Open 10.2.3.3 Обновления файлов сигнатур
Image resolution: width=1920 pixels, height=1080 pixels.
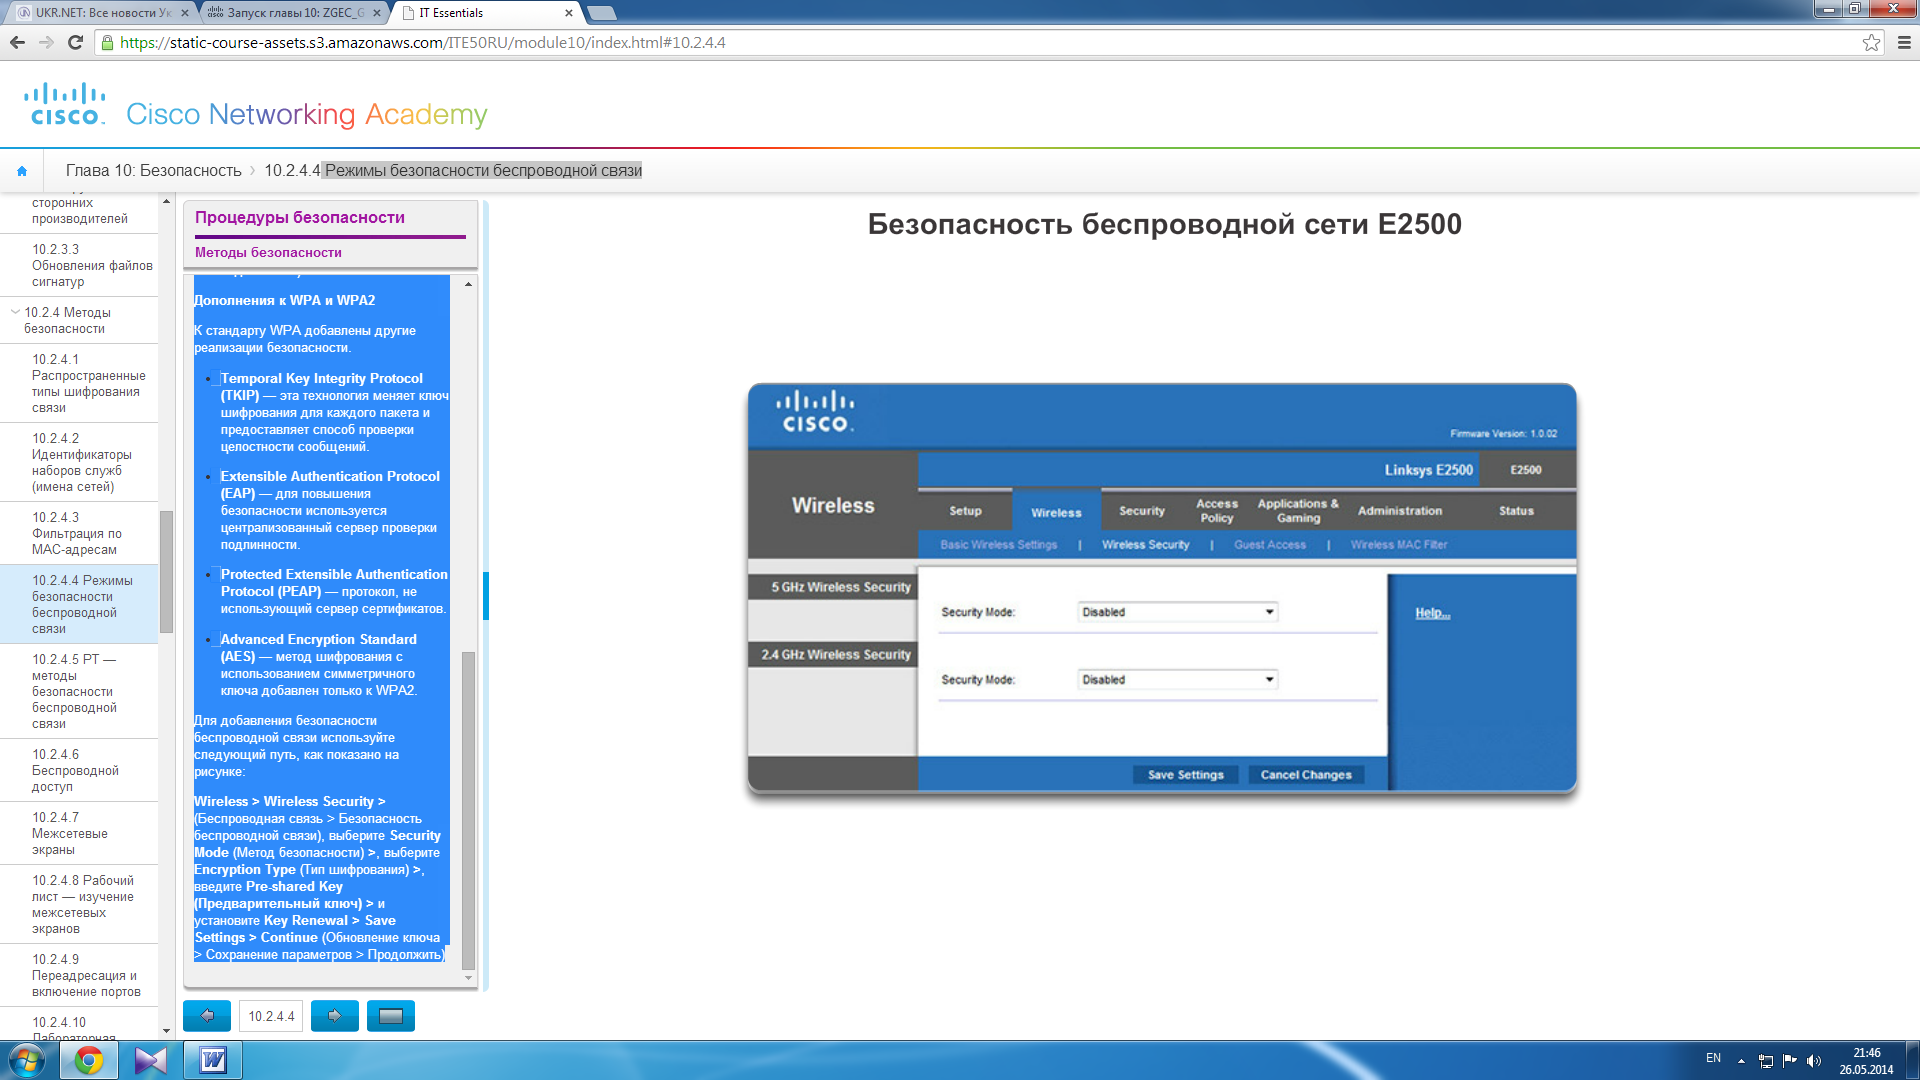(x=79, y=265)
